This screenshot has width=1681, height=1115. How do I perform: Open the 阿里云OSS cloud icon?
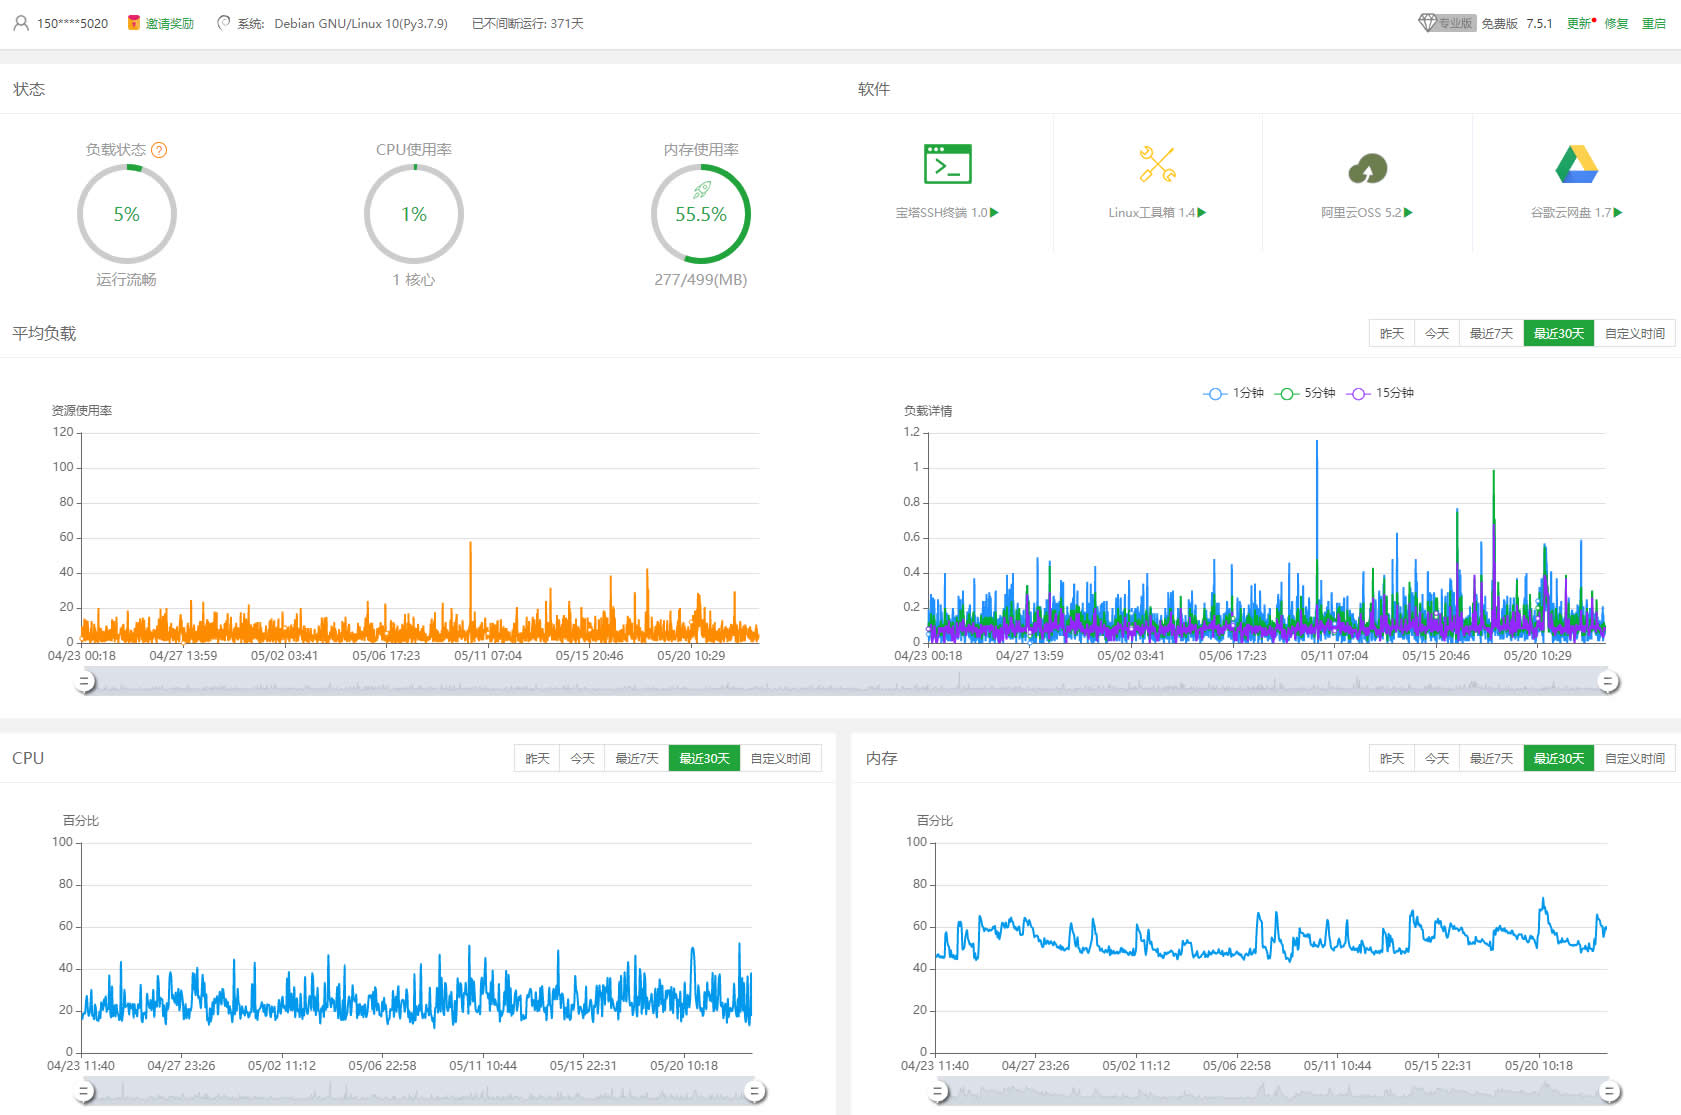point(1367,167)
